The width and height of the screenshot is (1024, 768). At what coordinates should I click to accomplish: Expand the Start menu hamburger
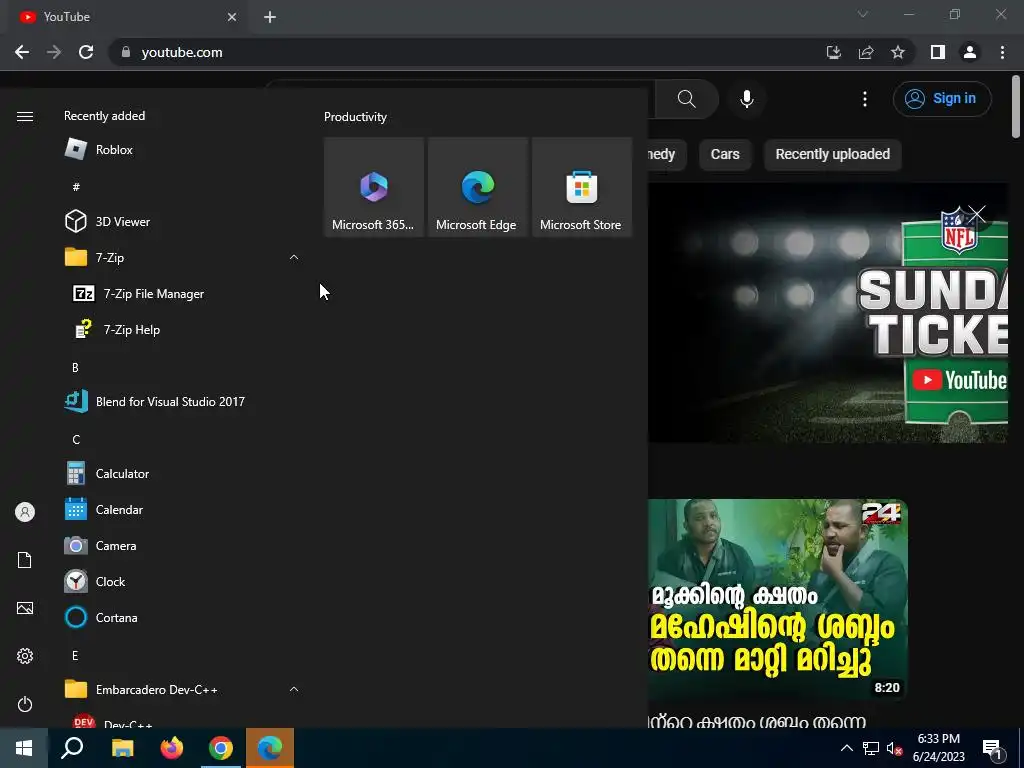[x=25, y=116]
